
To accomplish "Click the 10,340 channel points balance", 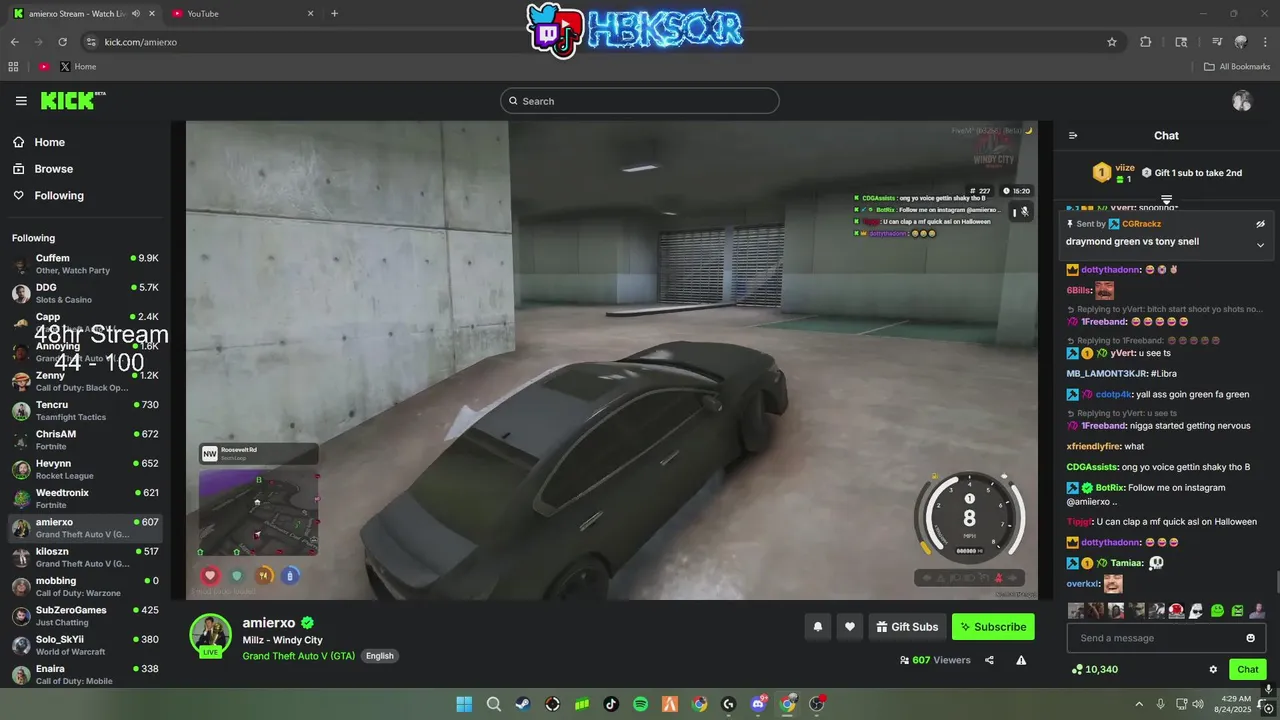I will [x=1095, y=669].
